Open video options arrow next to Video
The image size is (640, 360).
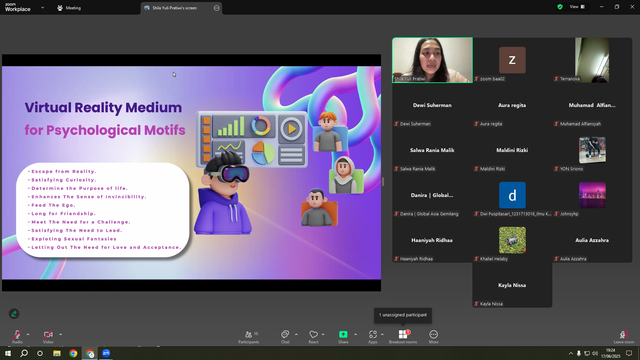tap(60, 334)
